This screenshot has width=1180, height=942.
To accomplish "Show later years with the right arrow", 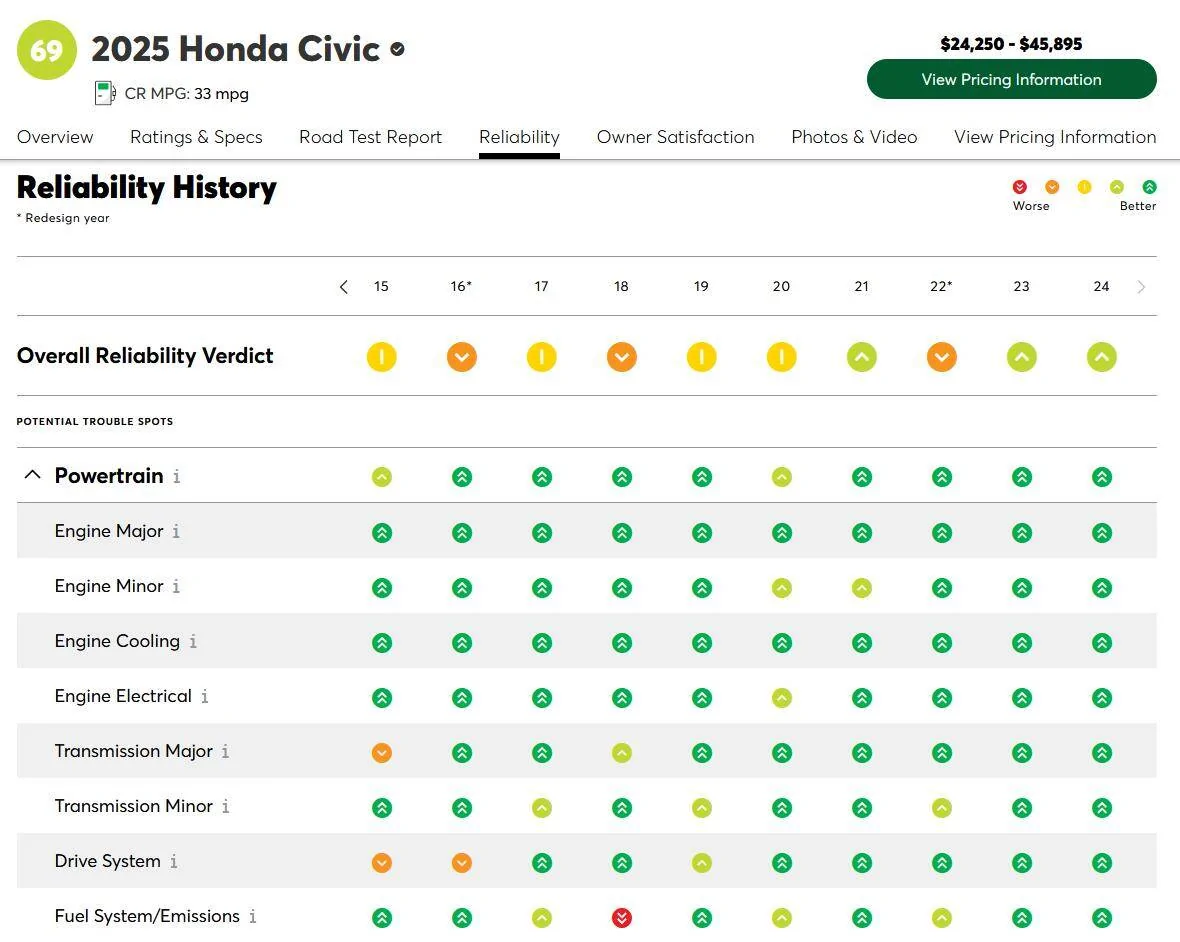I will [x=1142, y=287].
